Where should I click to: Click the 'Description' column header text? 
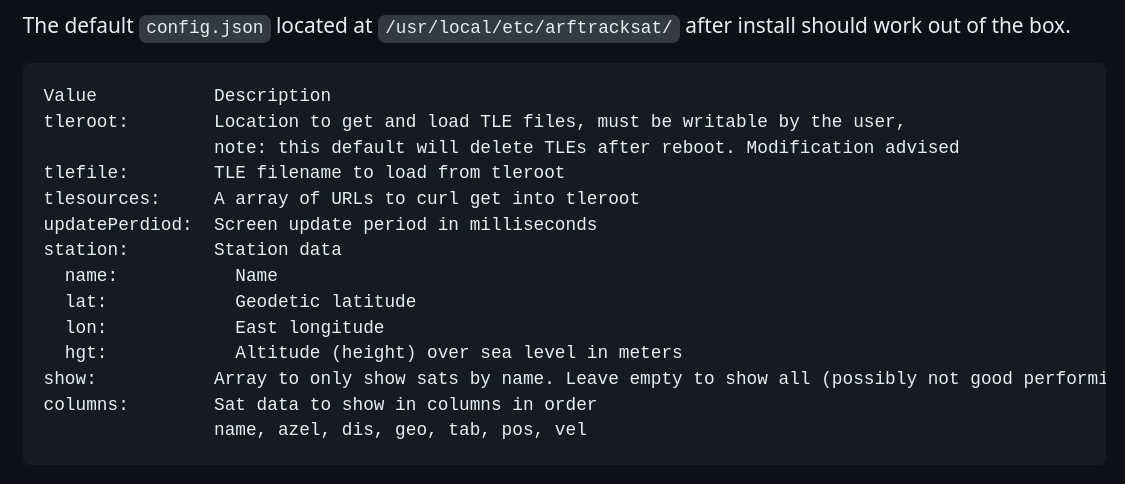[x=272, y=96]
